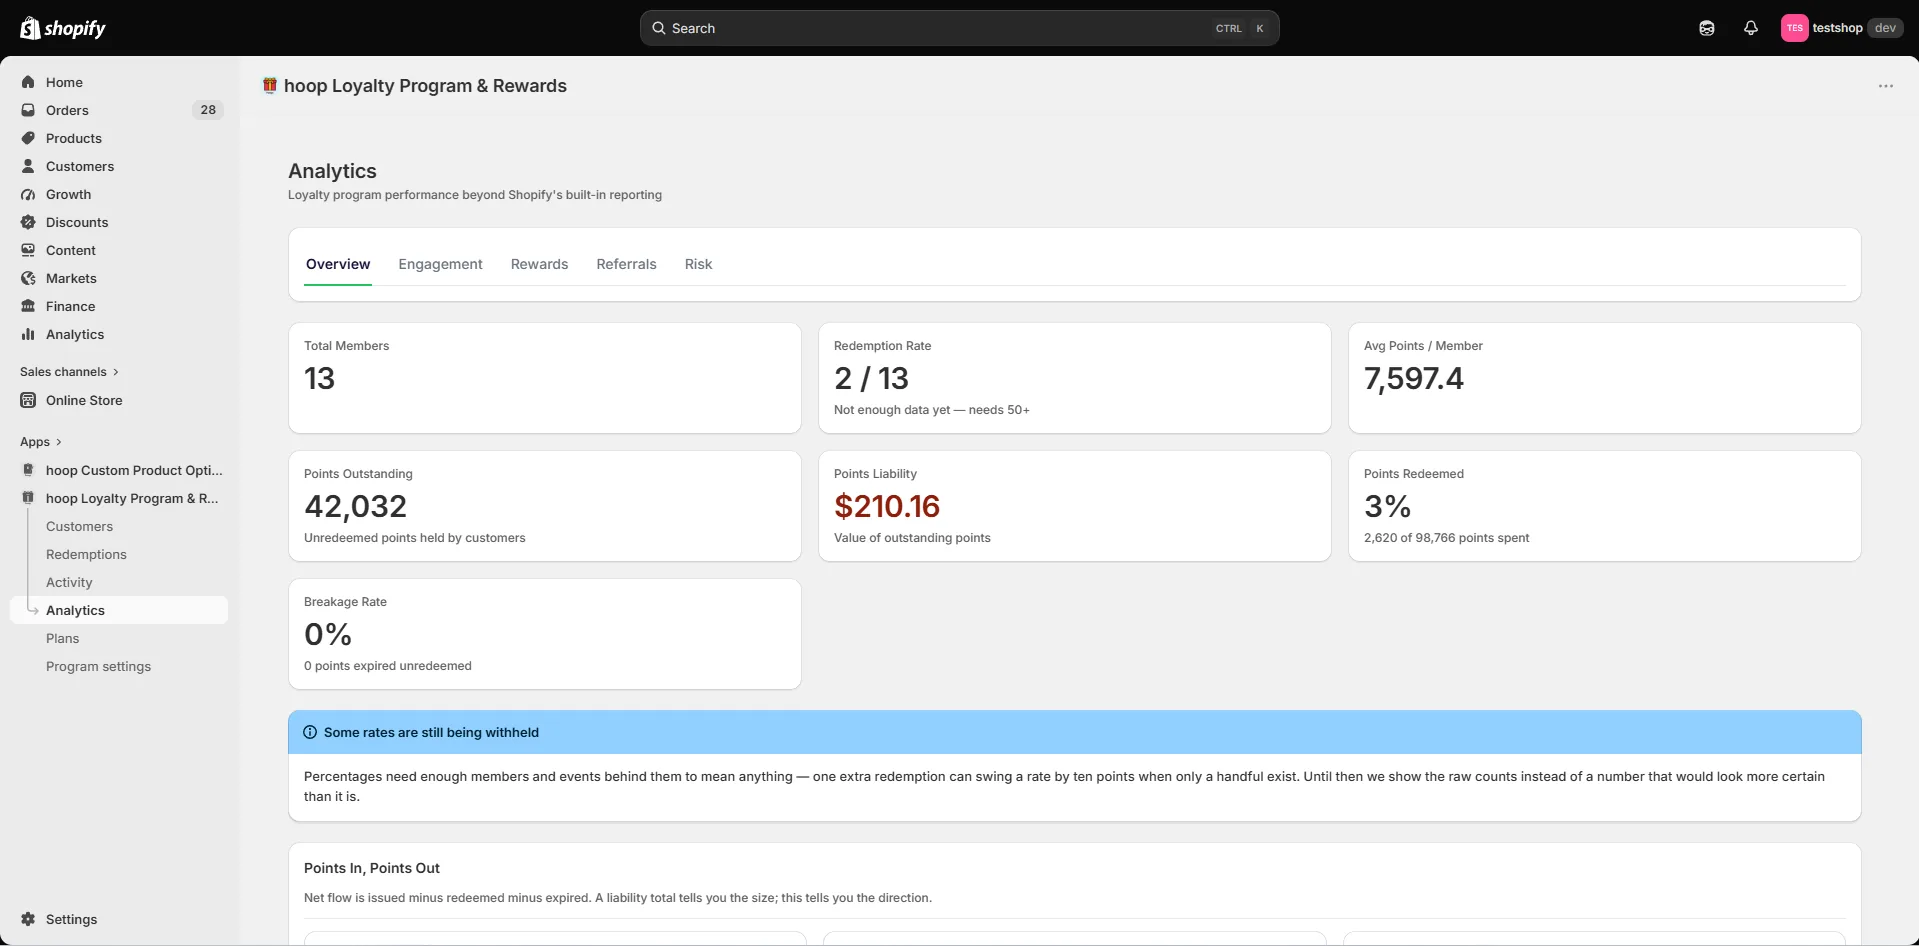
Task: Expand the Apps section chevron
Action: [x=59, y=442]
